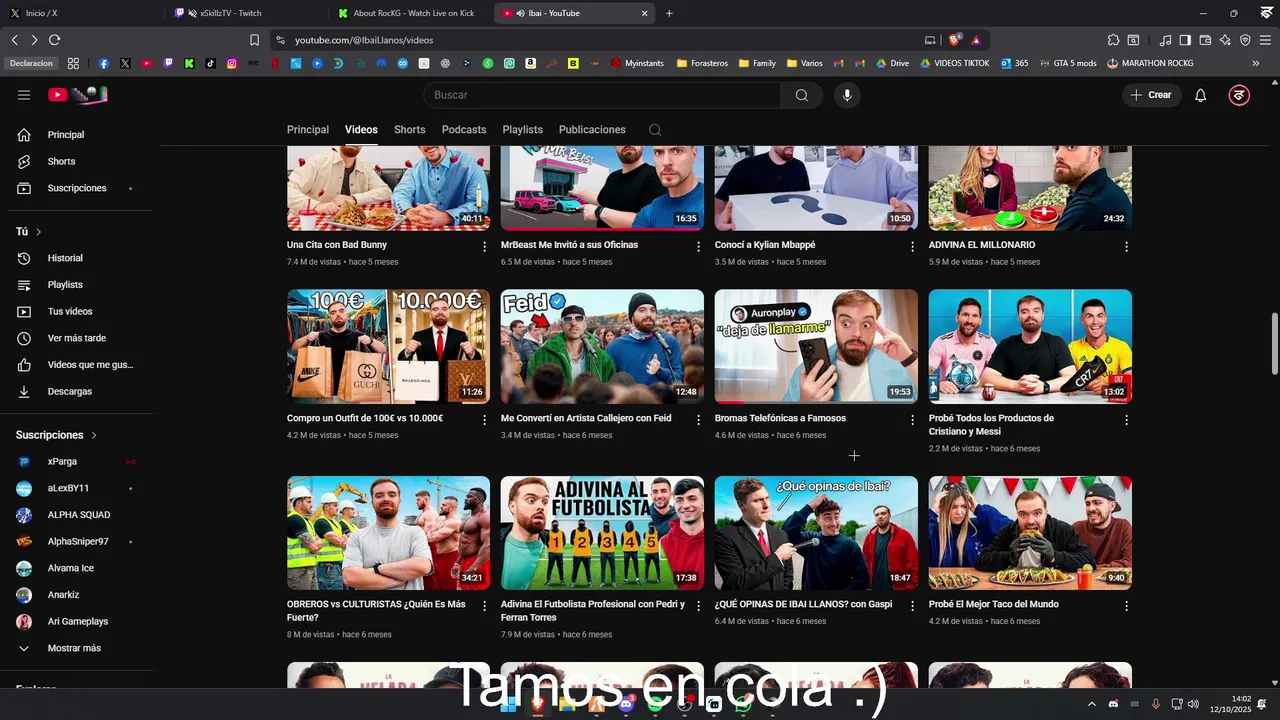
Task: Open options for Una Cita con Bad Bunny
Action: (485, 246)
